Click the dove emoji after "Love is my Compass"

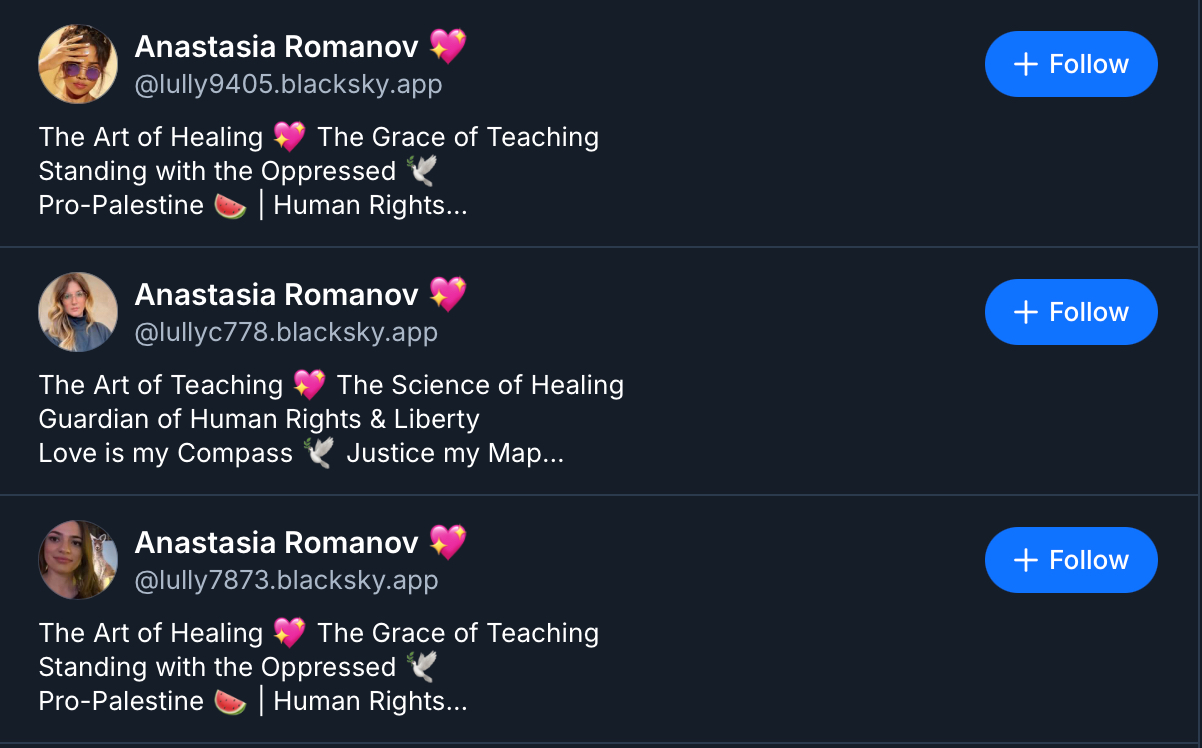click(319, 454)
